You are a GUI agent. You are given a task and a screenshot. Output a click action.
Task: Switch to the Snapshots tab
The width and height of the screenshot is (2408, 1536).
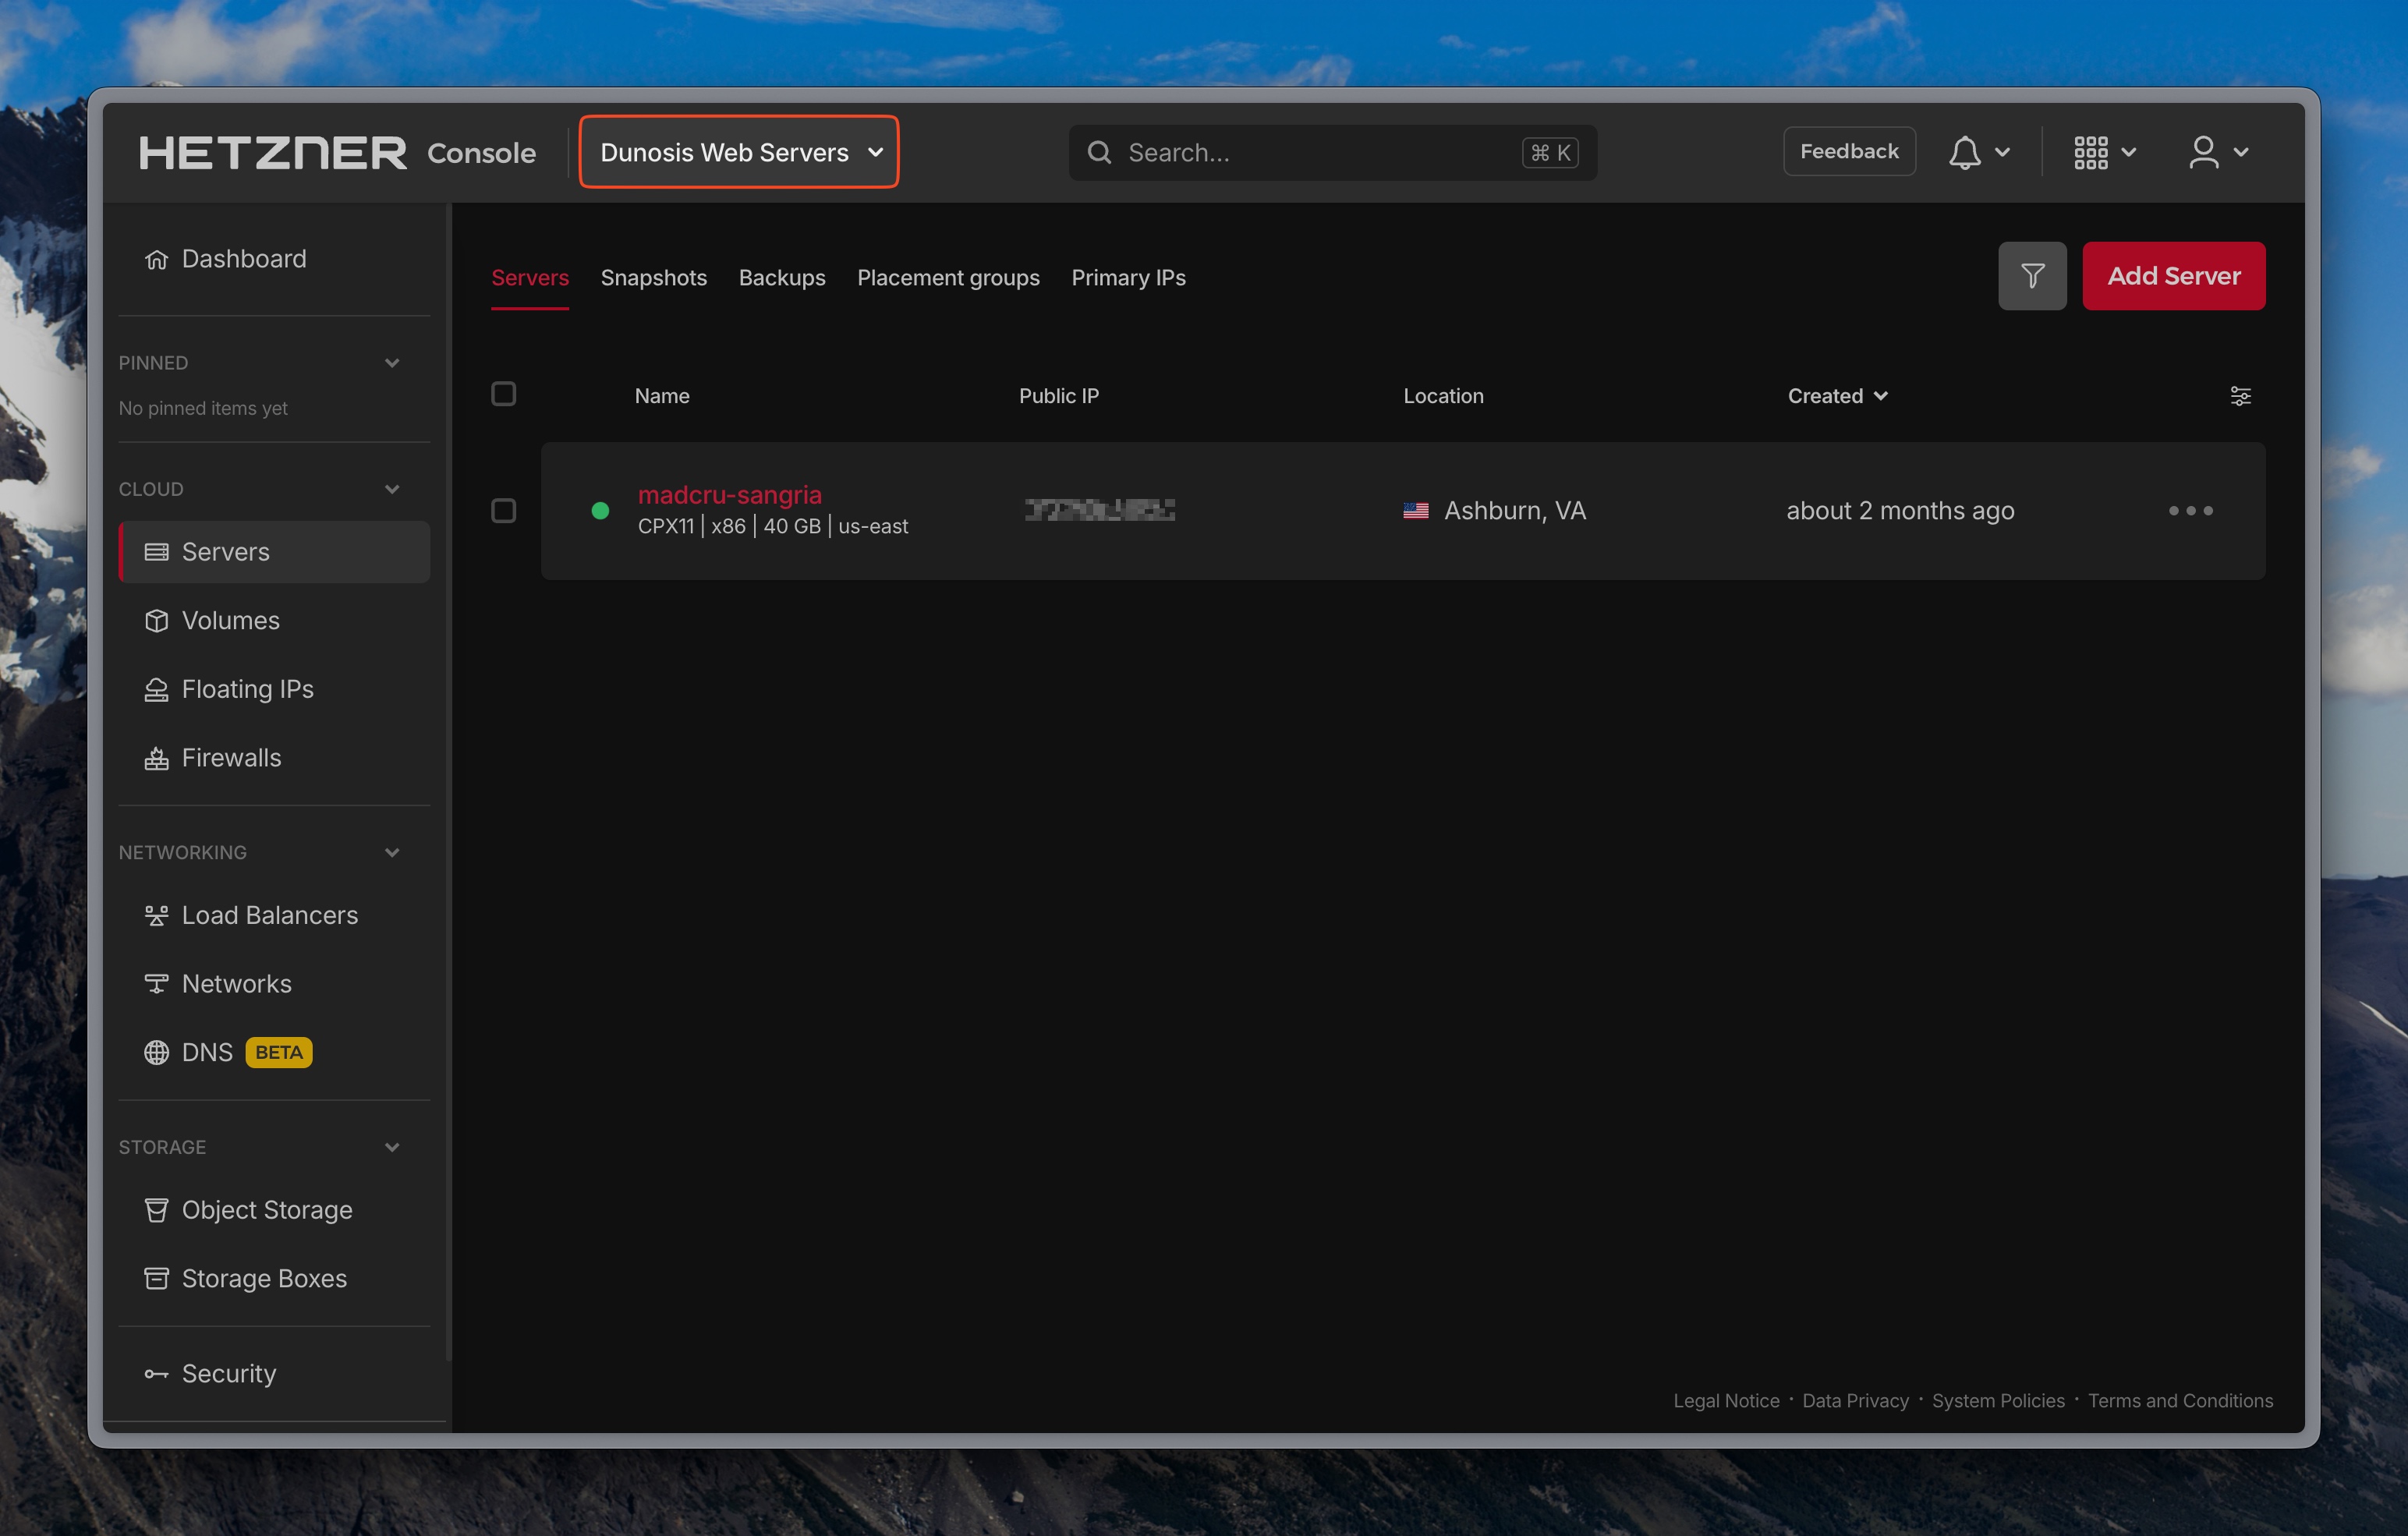(x=654, y=278)
